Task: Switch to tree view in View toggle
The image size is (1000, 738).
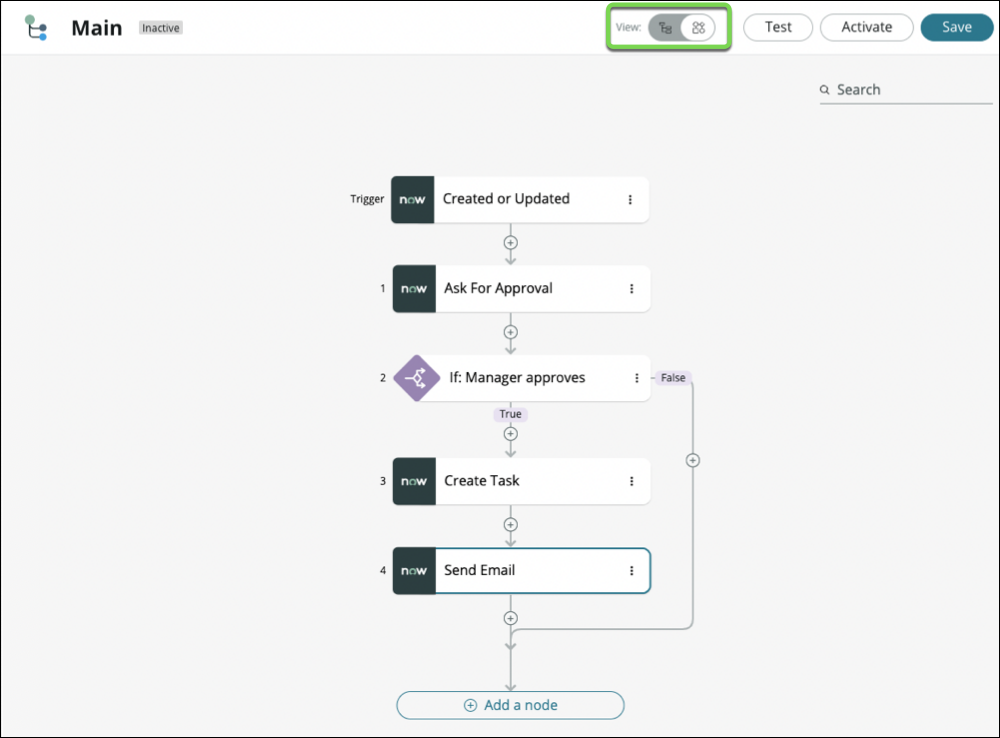Action: 665,28
